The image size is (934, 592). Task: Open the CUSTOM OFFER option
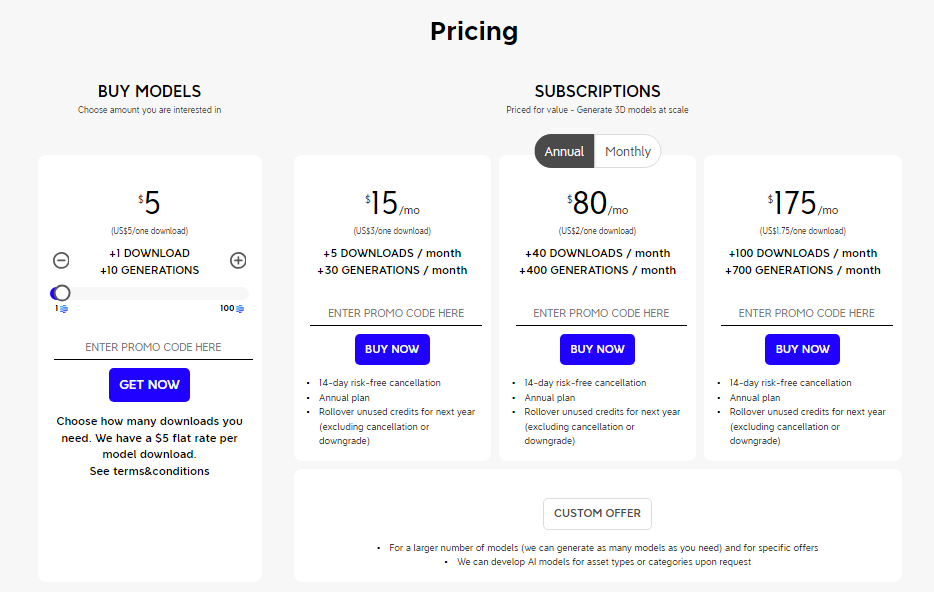(597, 513)
